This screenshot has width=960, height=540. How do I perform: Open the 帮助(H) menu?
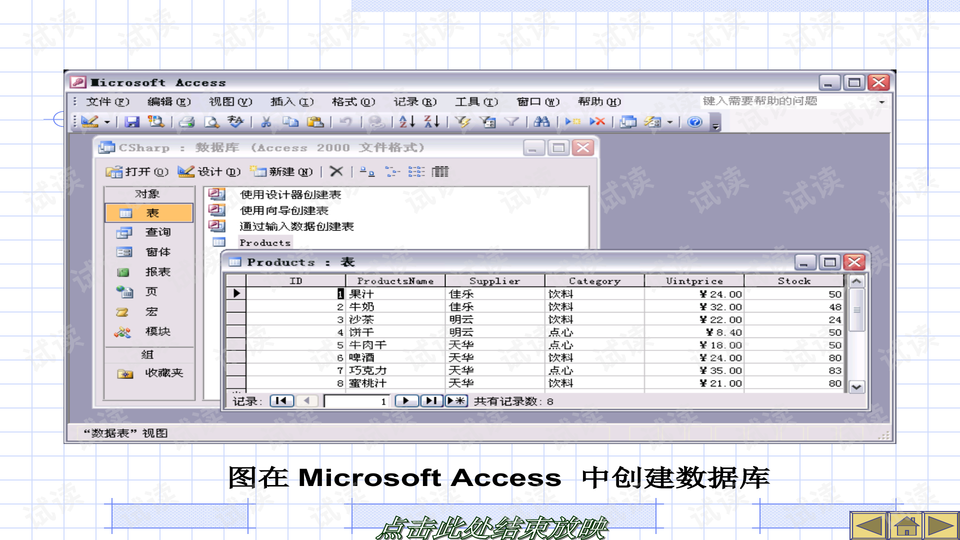click(599, 102)
